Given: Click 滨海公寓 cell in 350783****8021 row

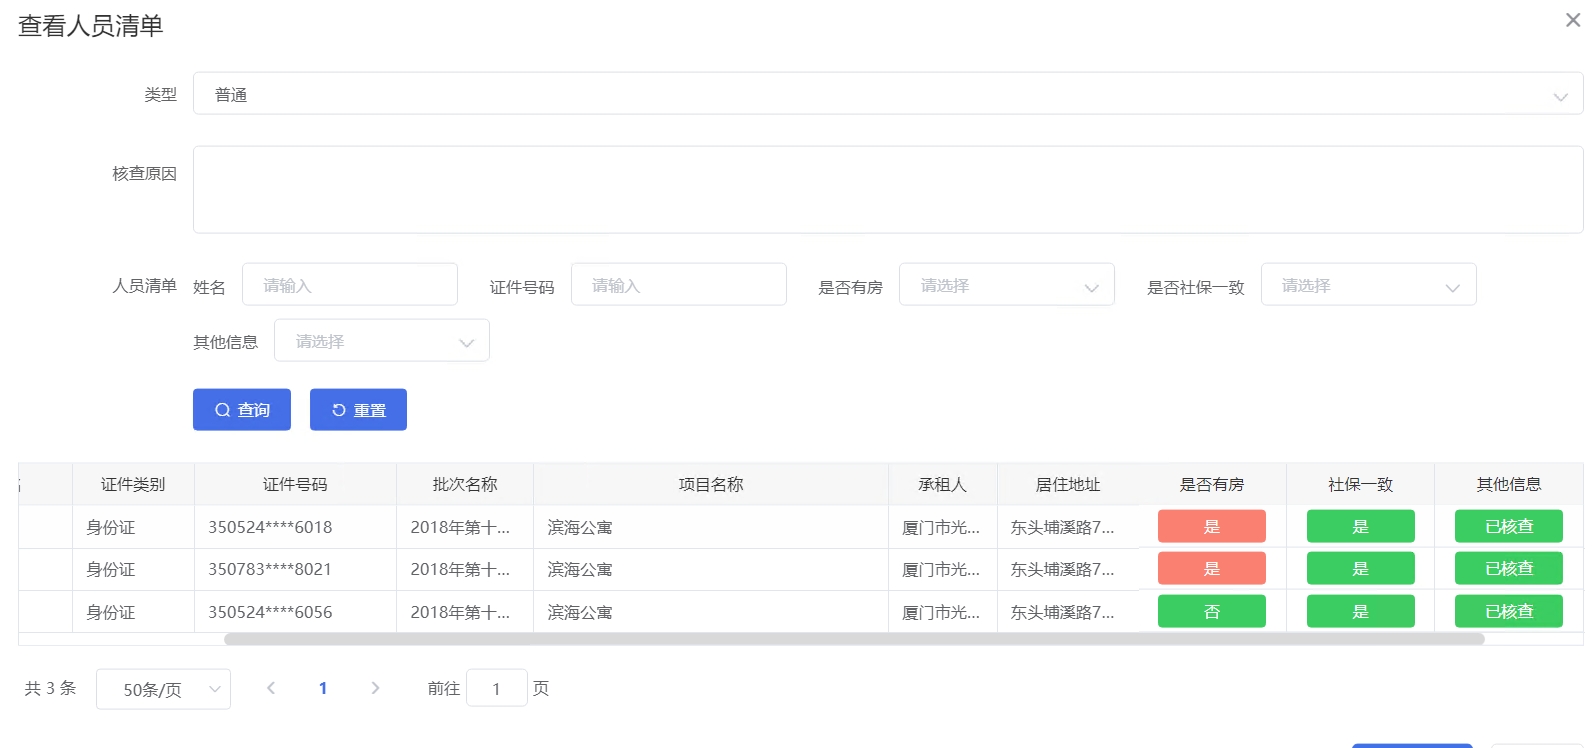Looking at the screenshot, I should (x=711, y=569).
